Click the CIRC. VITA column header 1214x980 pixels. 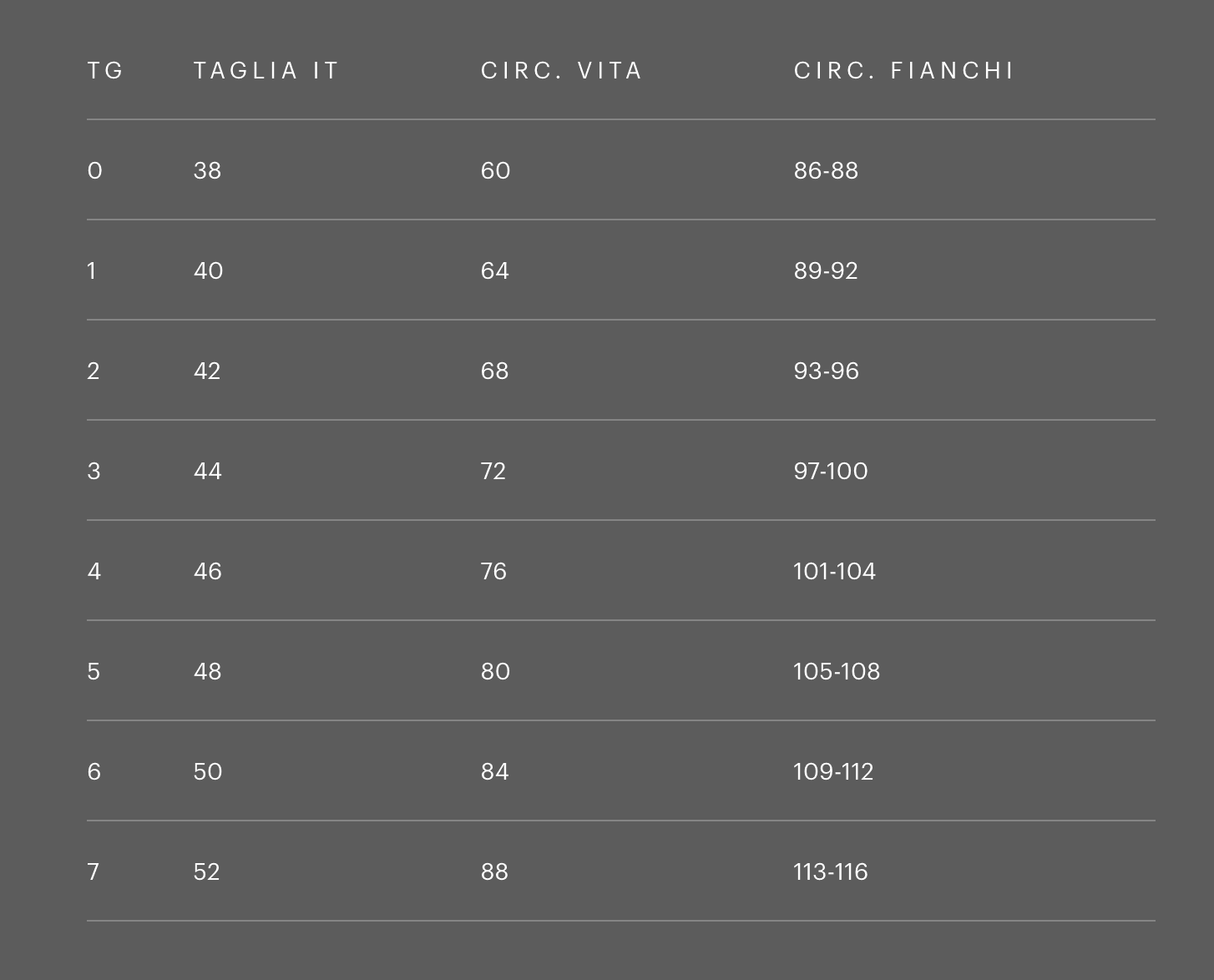[x=561, y=71]
